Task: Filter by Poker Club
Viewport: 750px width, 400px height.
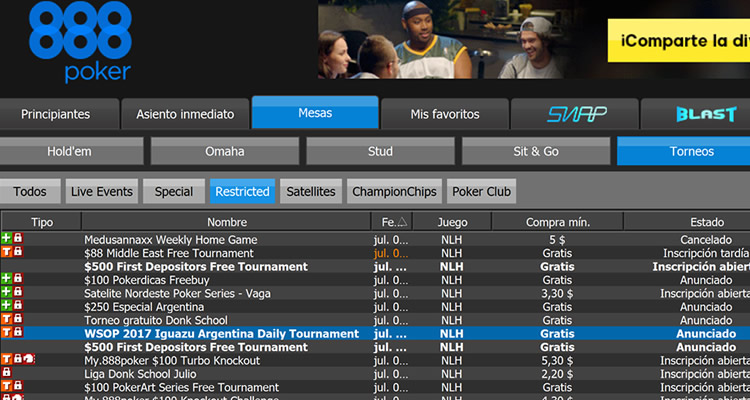Action: 481,191
